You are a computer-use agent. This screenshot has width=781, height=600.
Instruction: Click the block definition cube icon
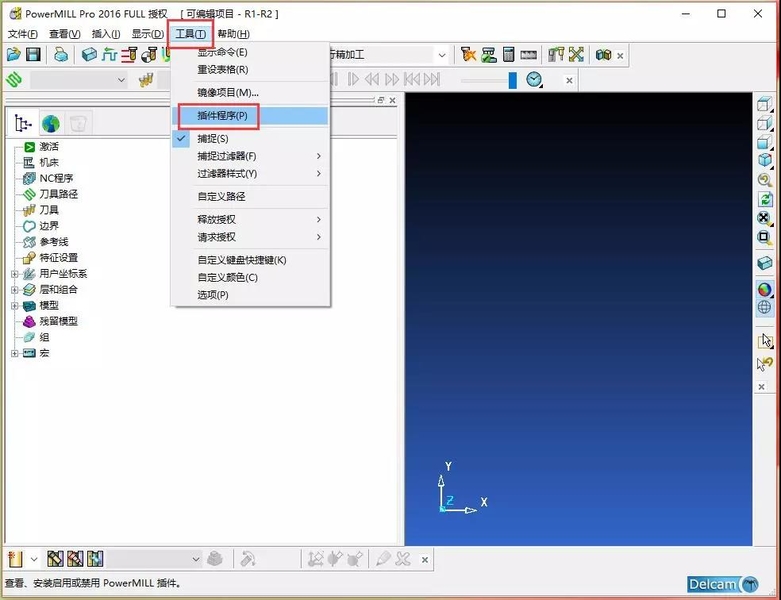coord(89,54)
